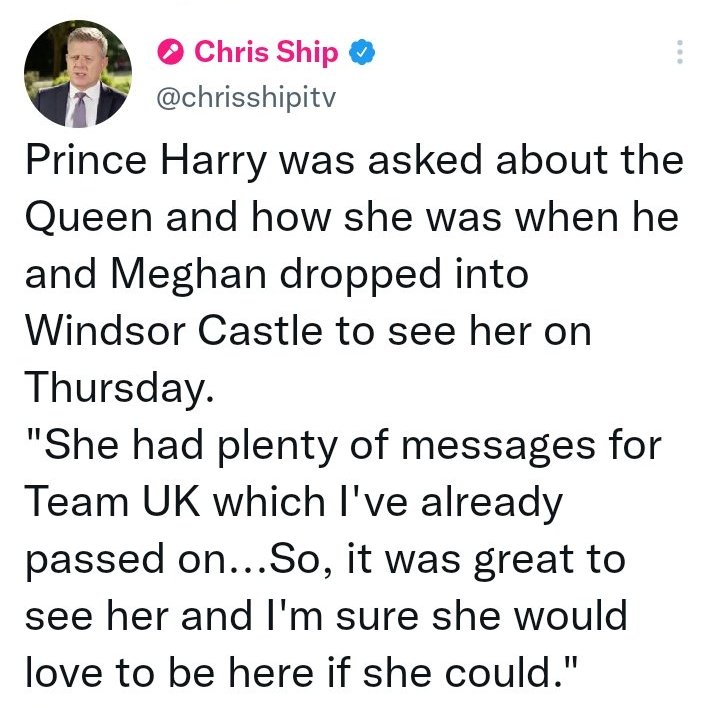Click "Windsor Castle" in the tweet text
Viewport: 720px width, 710px height.
coord(171,331)
